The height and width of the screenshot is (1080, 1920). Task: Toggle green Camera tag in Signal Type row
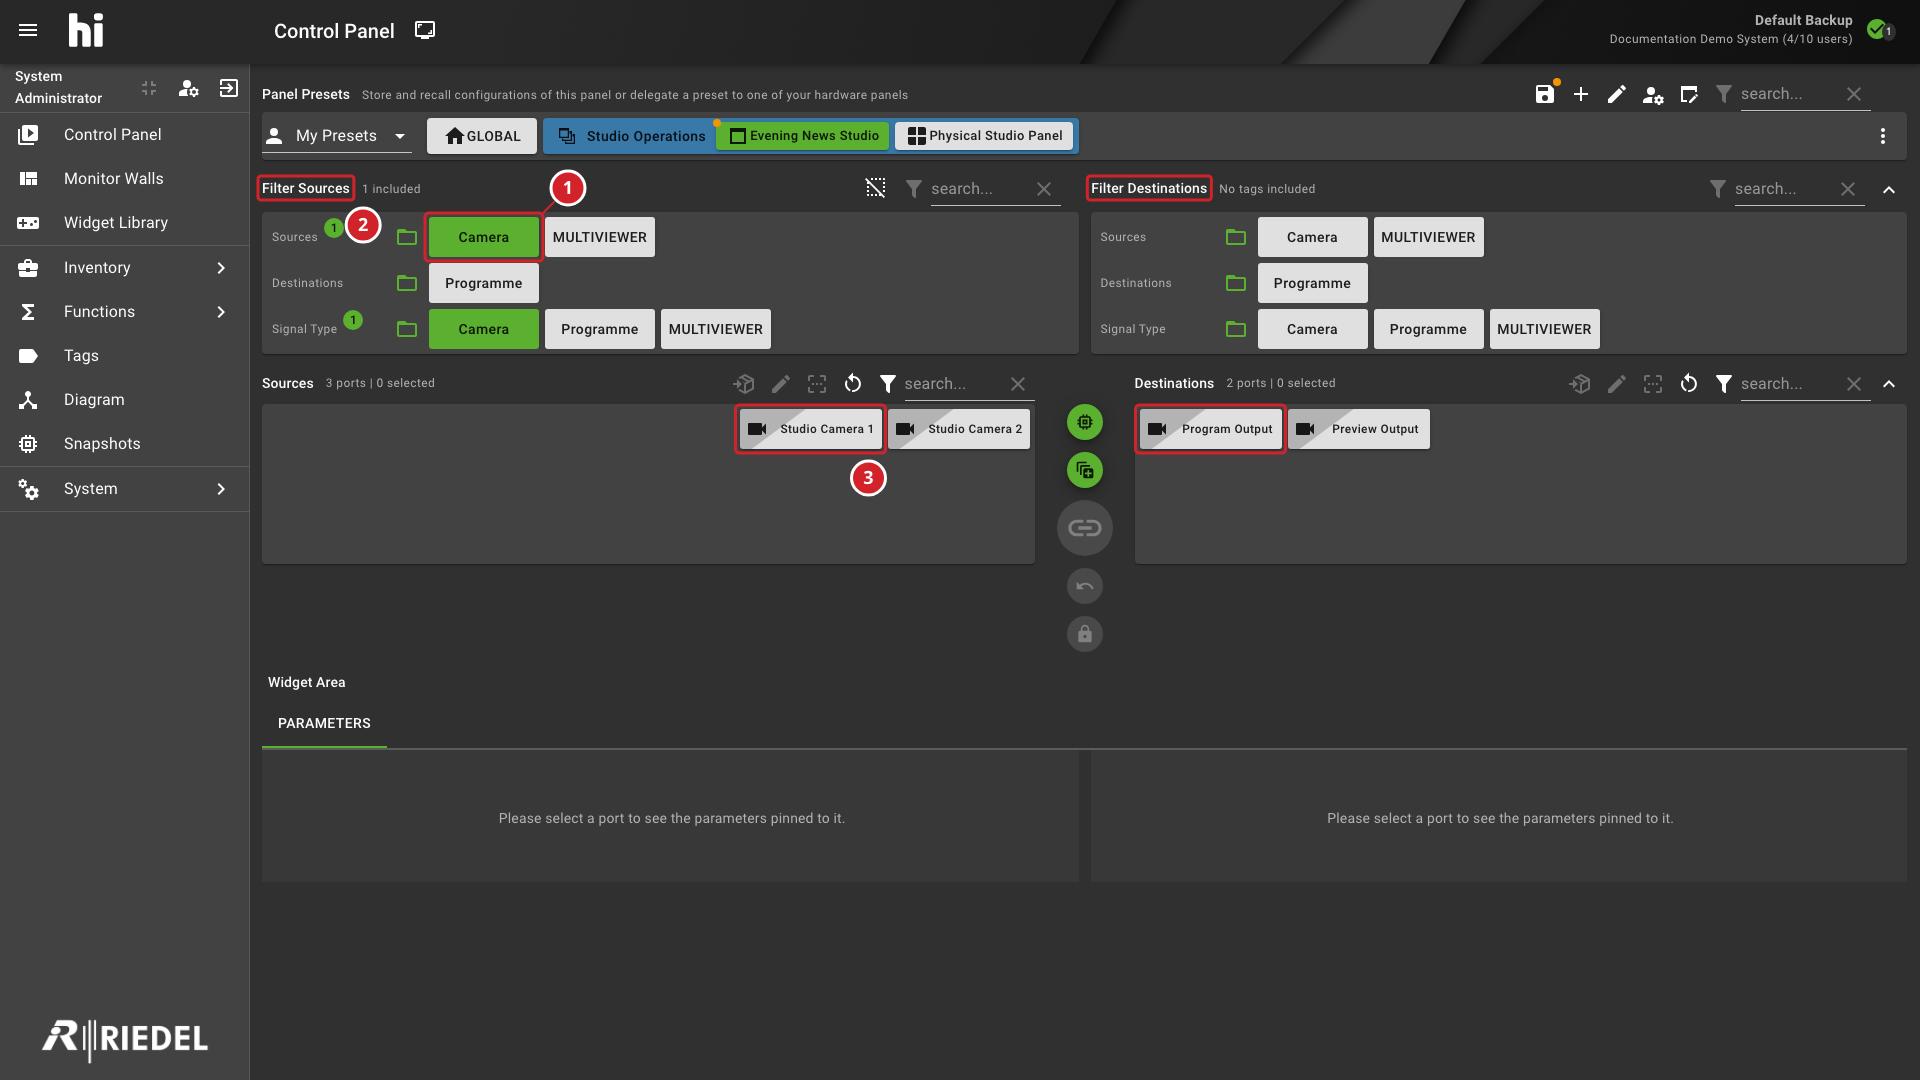pos(484,329)
